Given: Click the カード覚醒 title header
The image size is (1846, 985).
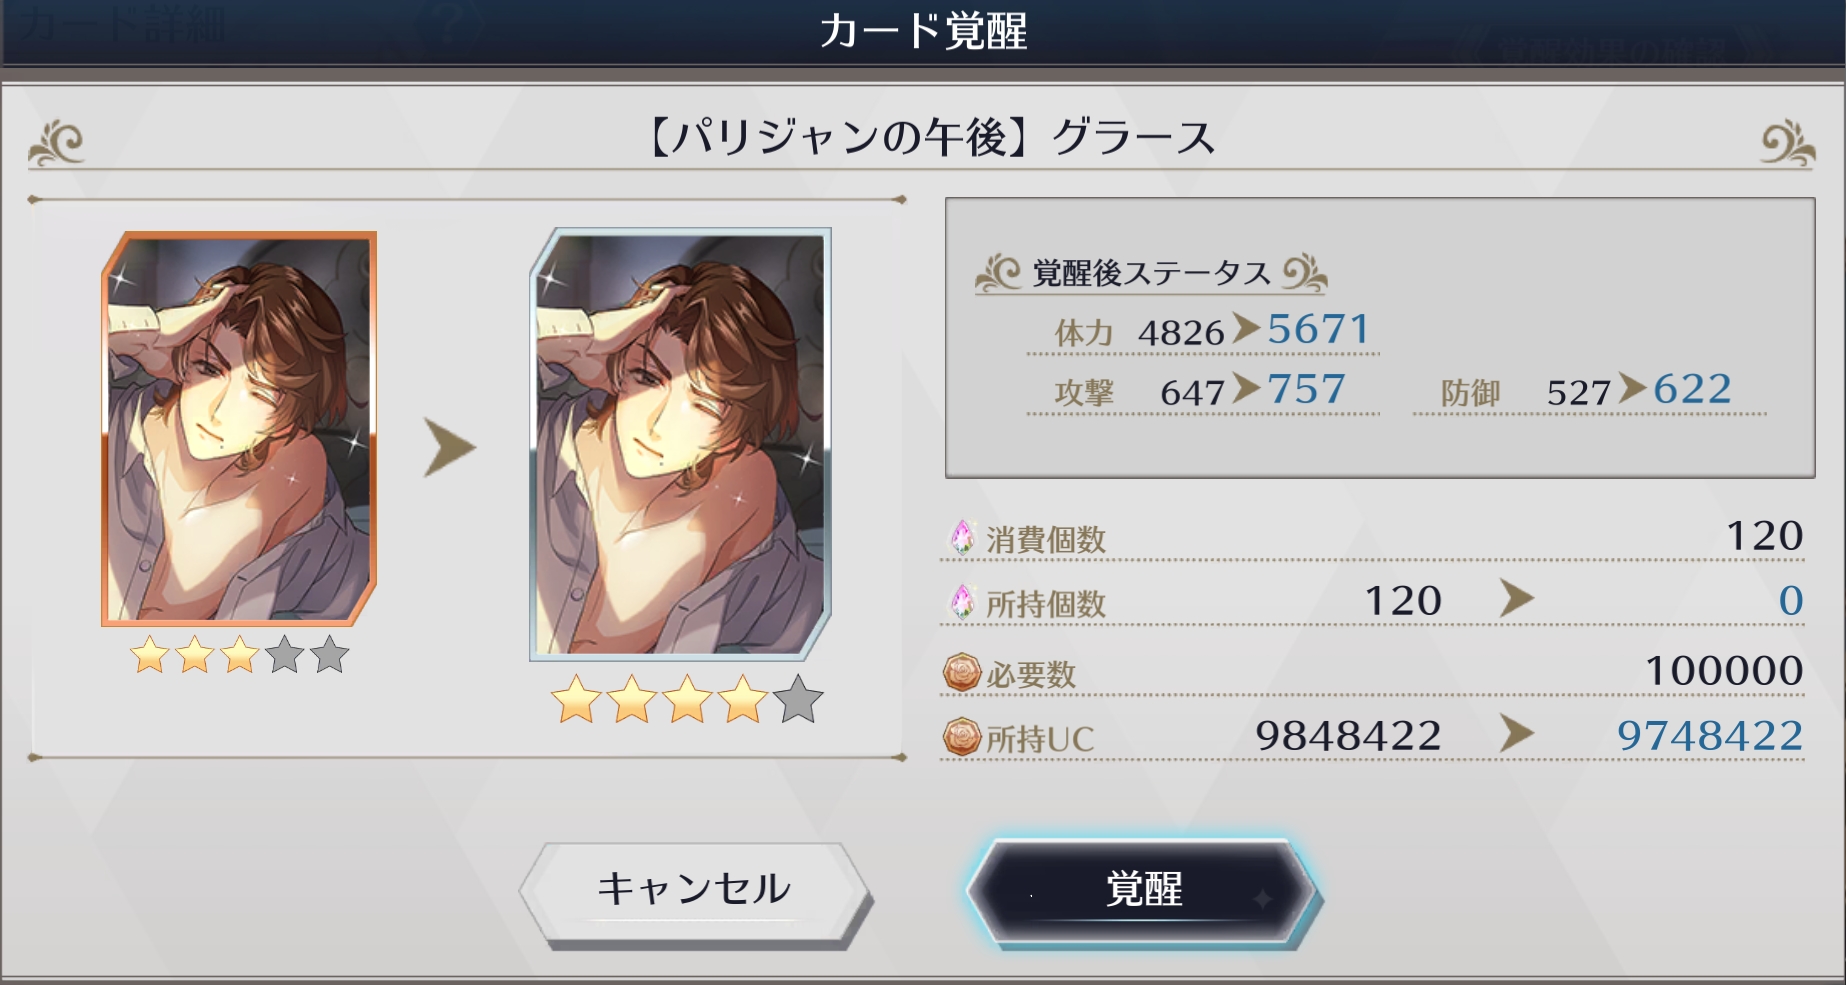Looking at the screenshot, I should [x=923, y=32].
